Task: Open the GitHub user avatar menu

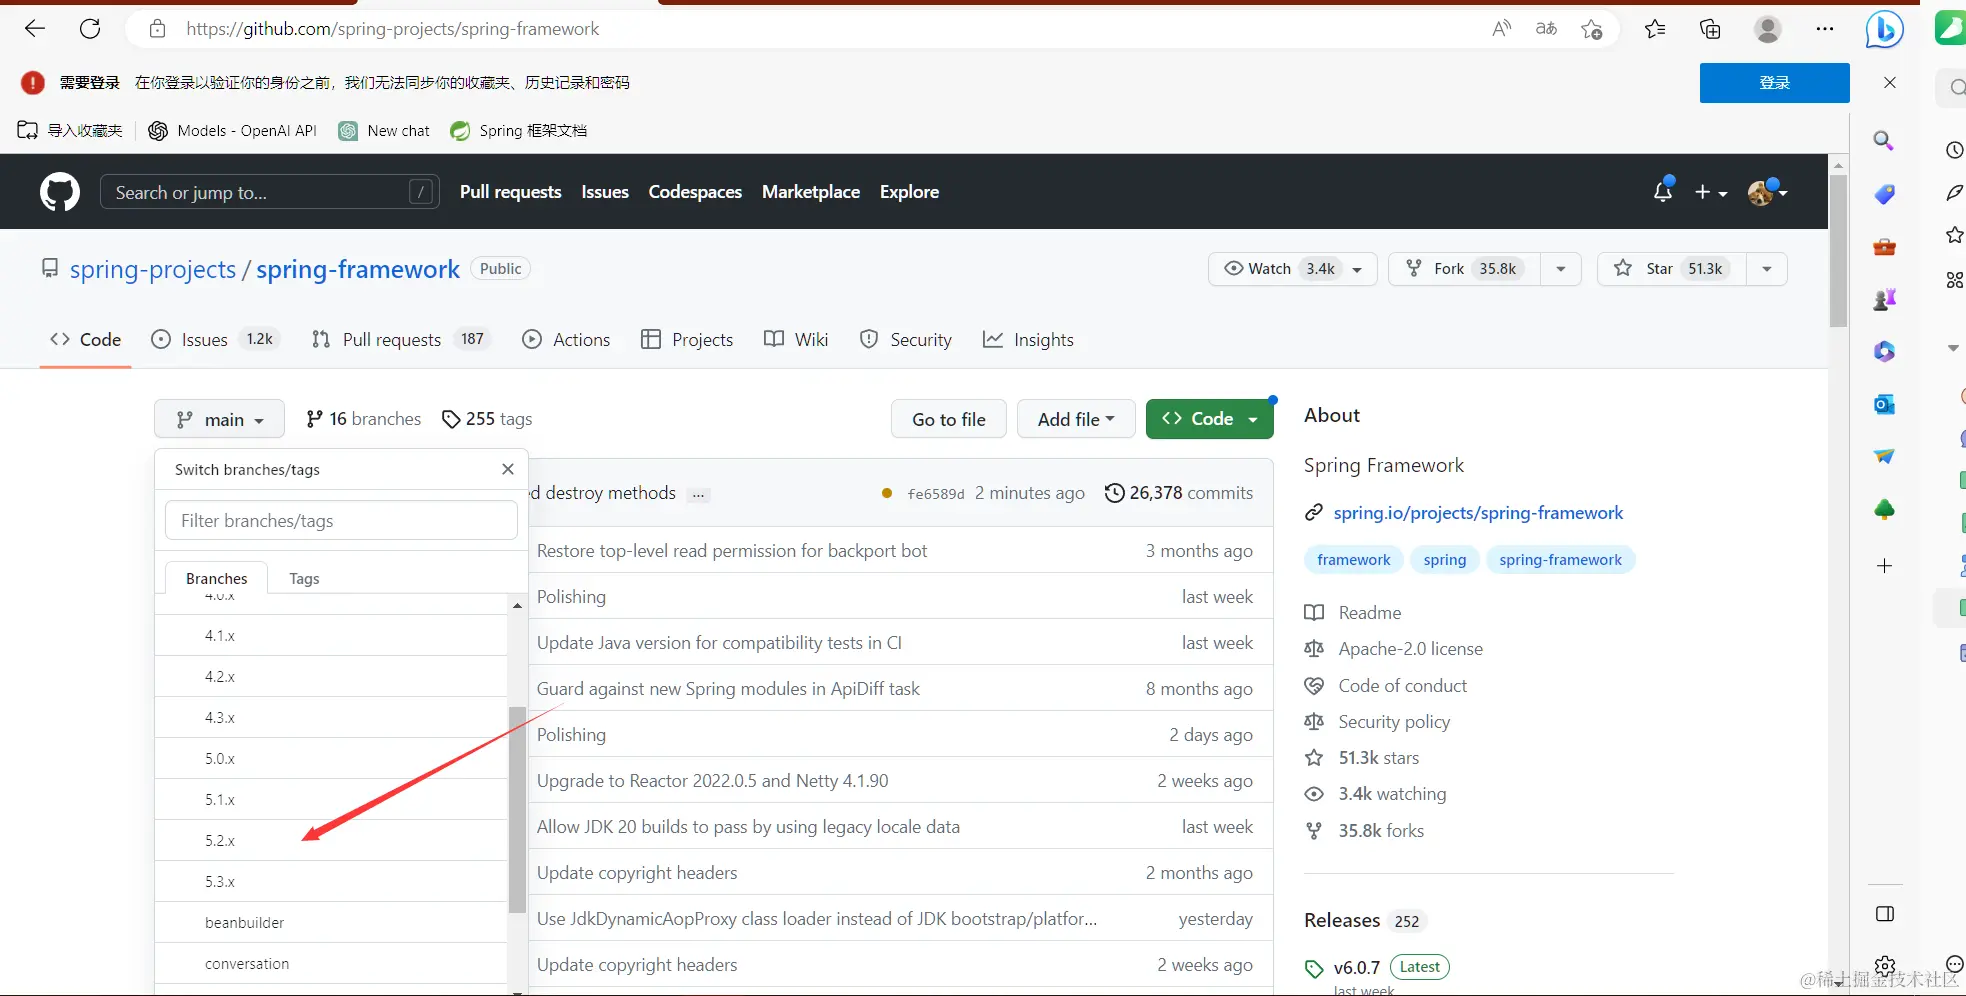Action: (x=1767, y=192)
